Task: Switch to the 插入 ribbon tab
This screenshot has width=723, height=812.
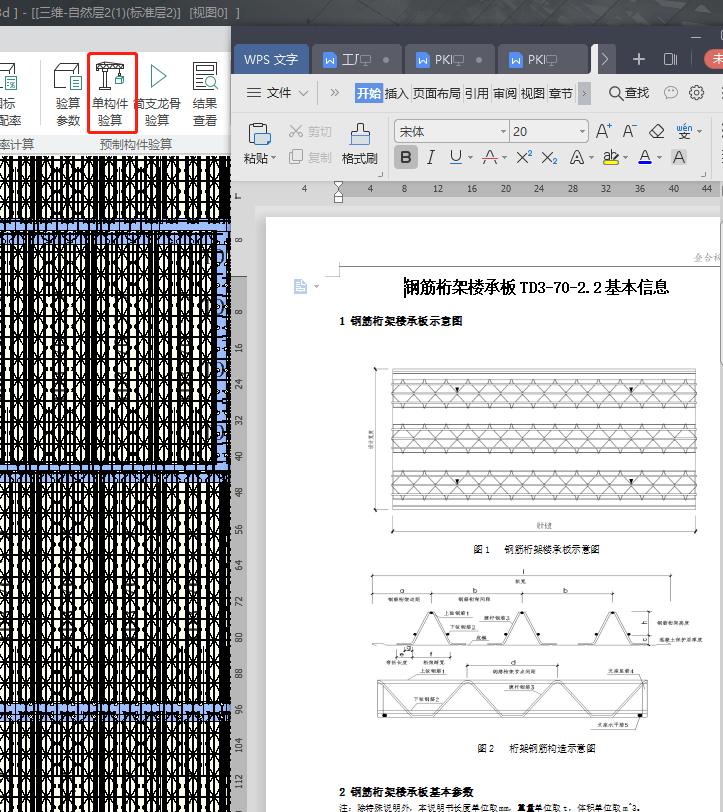Action: (x=397, y=94)
